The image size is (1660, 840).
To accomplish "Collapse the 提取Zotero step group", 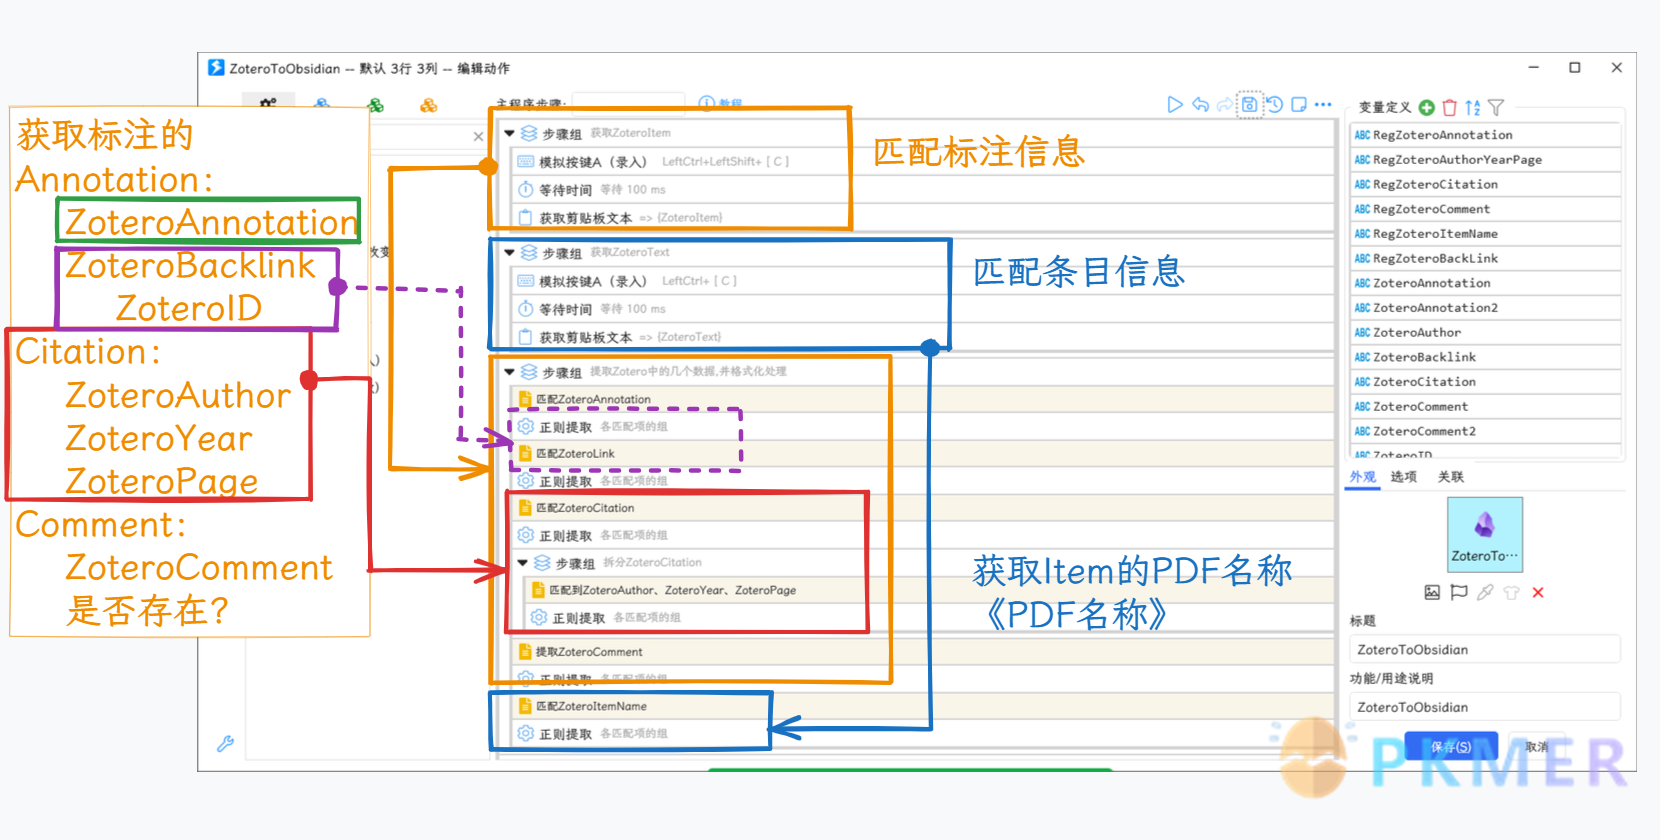I will 509,372.
